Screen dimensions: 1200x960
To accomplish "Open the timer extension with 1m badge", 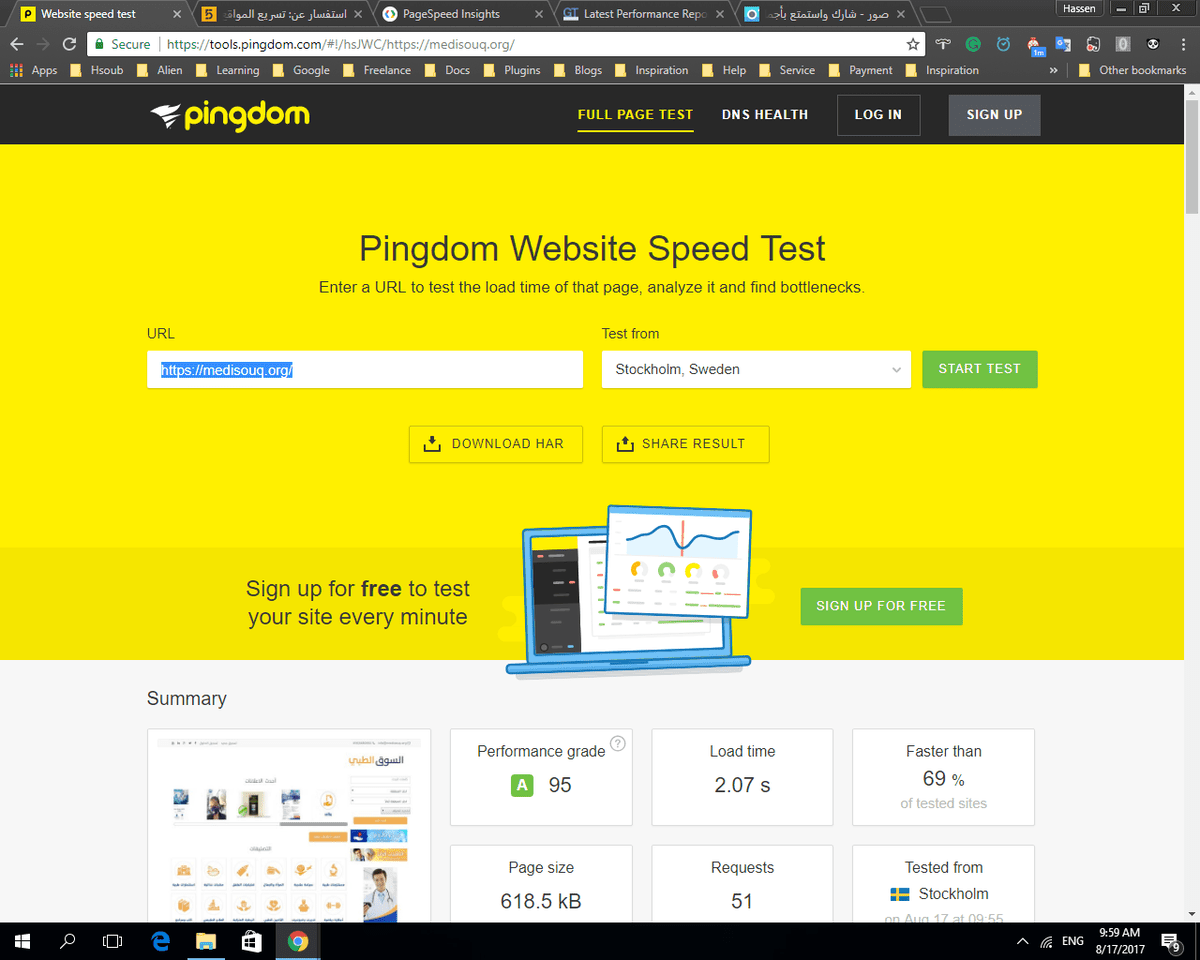I will tap(1035, 45).
